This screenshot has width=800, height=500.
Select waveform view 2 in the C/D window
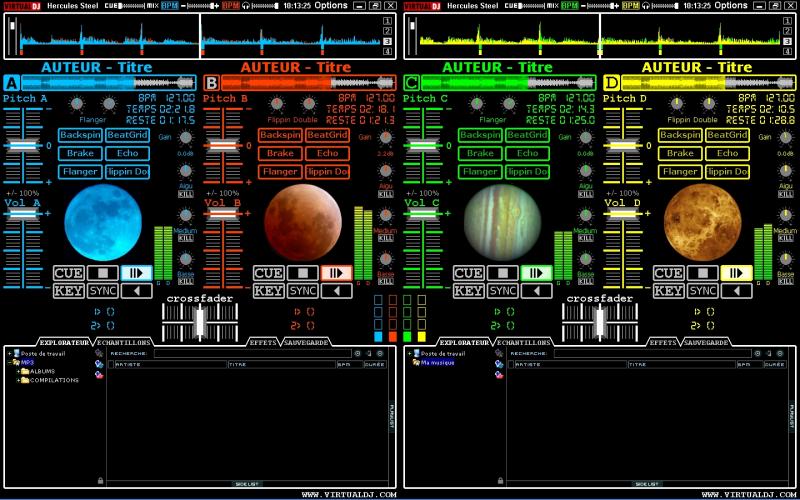(x=788, y=31)
